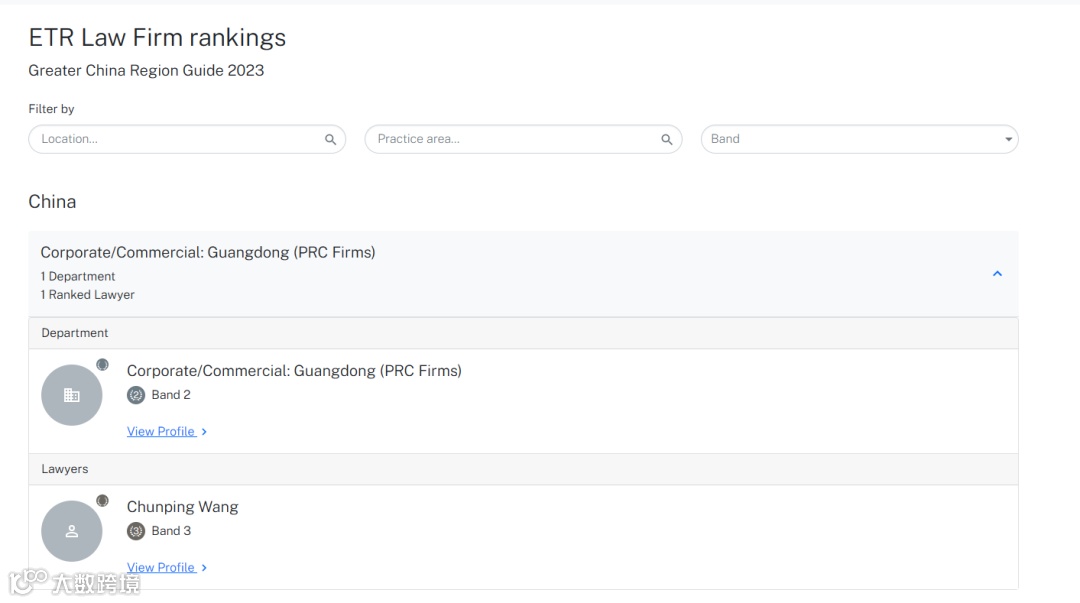Select the Chunping Wang lawyer name
Screen dimensions: 1080x603
tap(183, 507)
